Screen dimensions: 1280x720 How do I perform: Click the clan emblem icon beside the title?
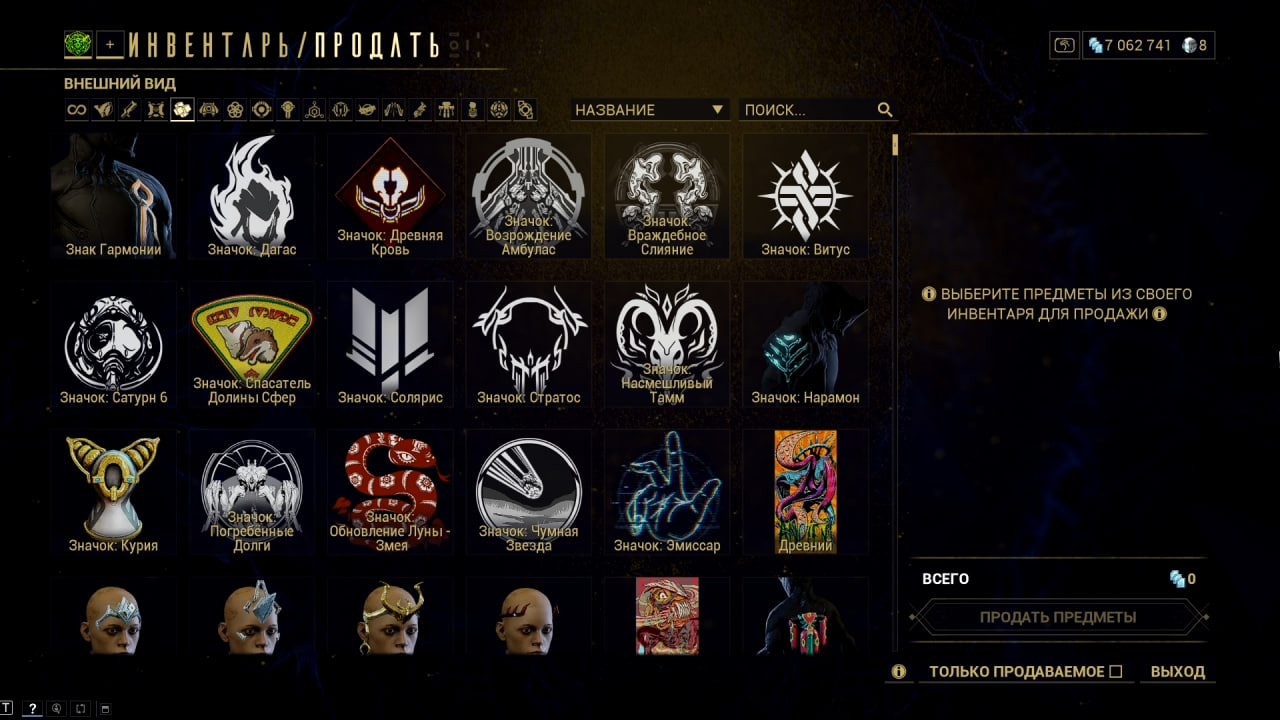(78, 44)
